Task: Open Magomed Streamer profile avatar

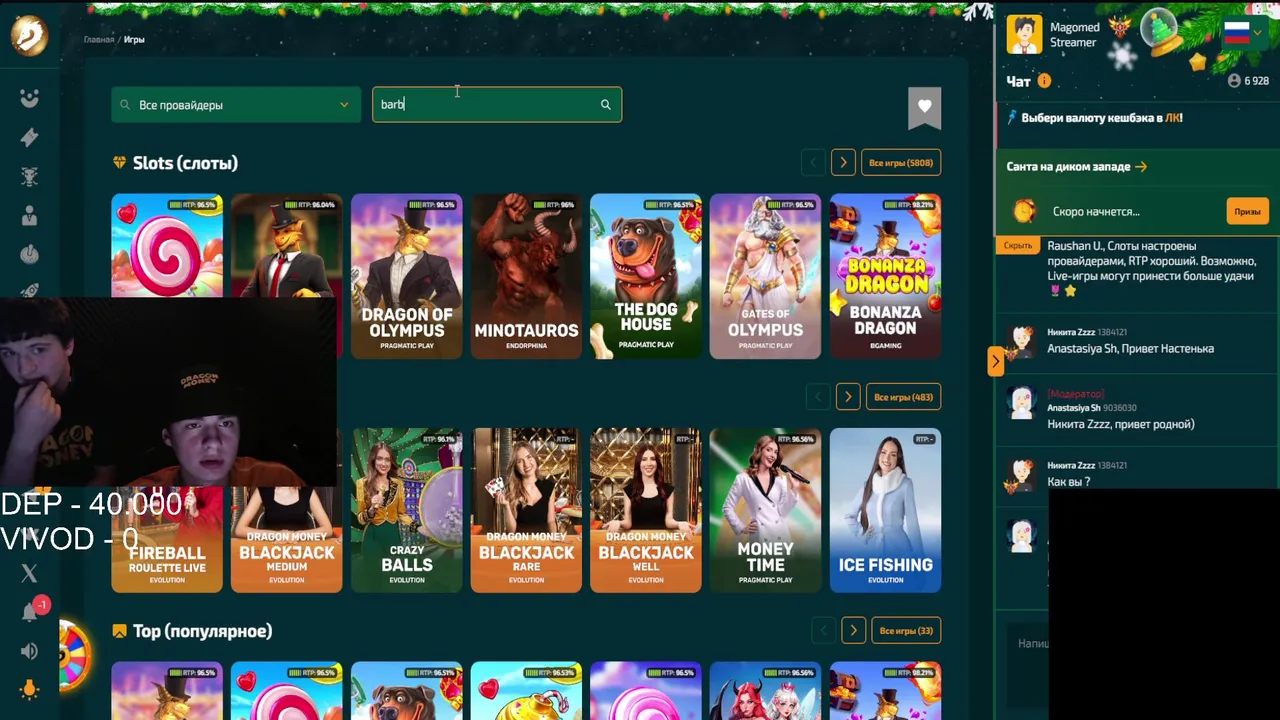Action: coord(1024,34)
